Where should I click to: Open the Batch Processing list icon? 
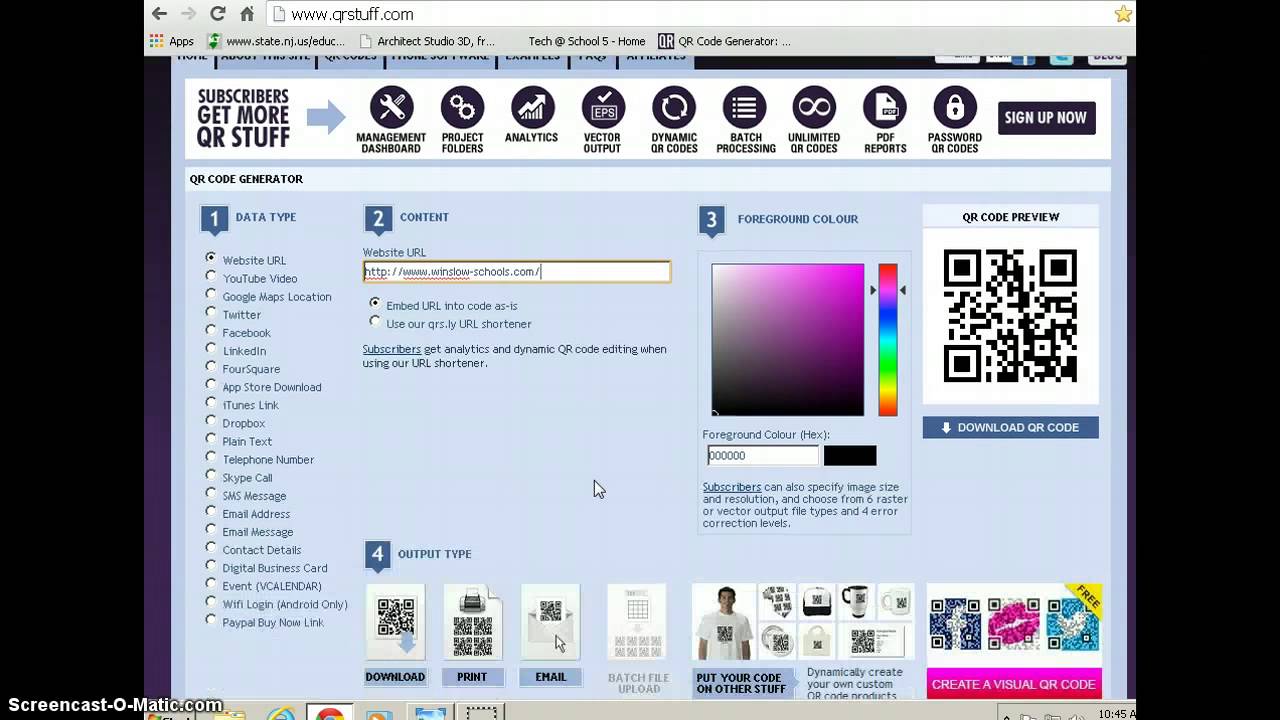744,107
